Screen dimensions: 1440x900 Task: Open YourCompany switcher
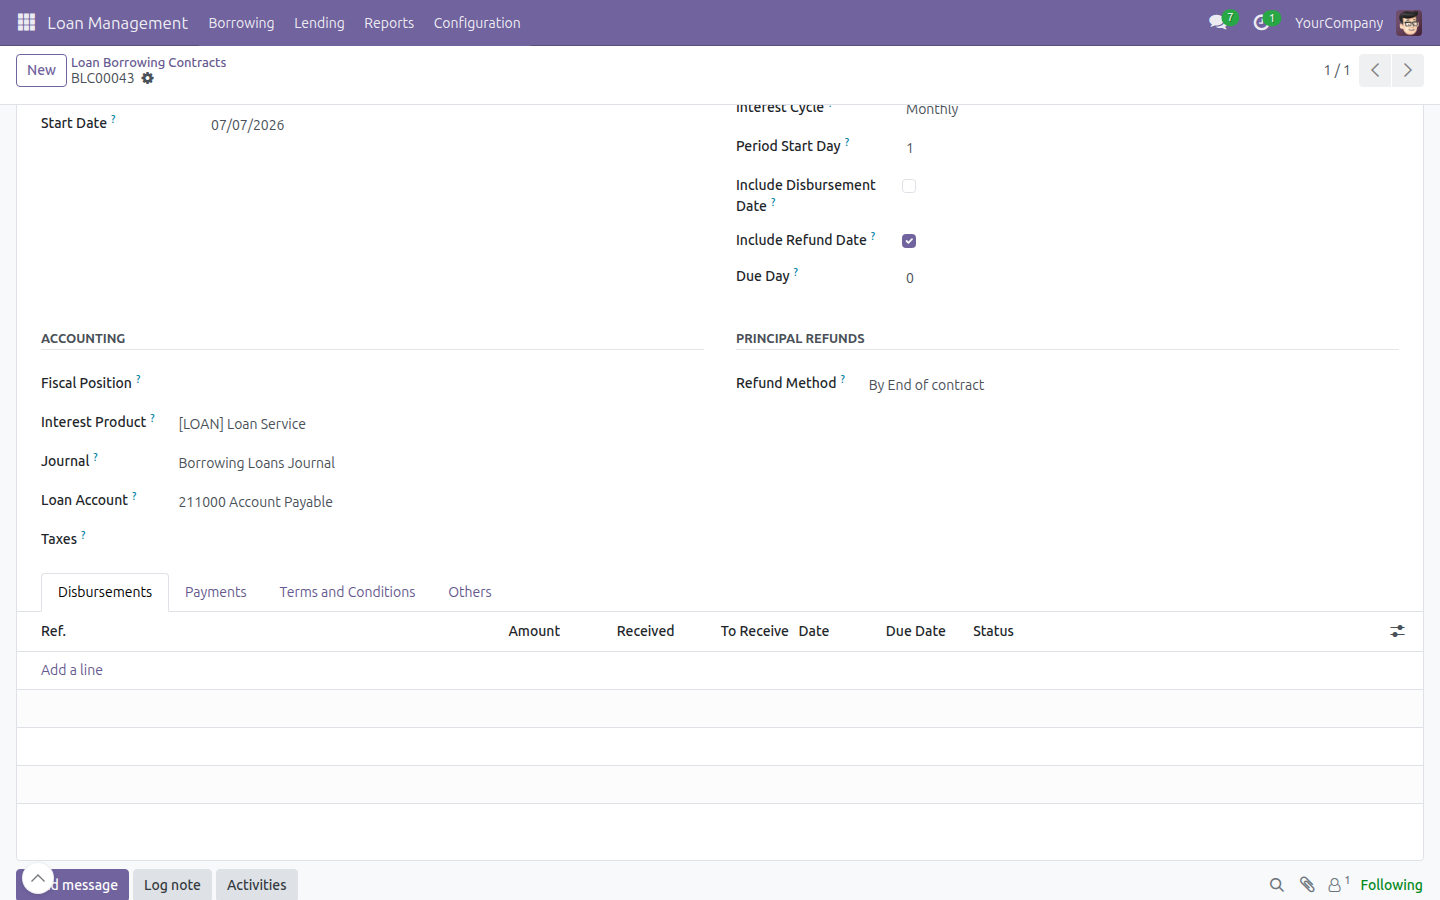click(x=1339, y=23)
